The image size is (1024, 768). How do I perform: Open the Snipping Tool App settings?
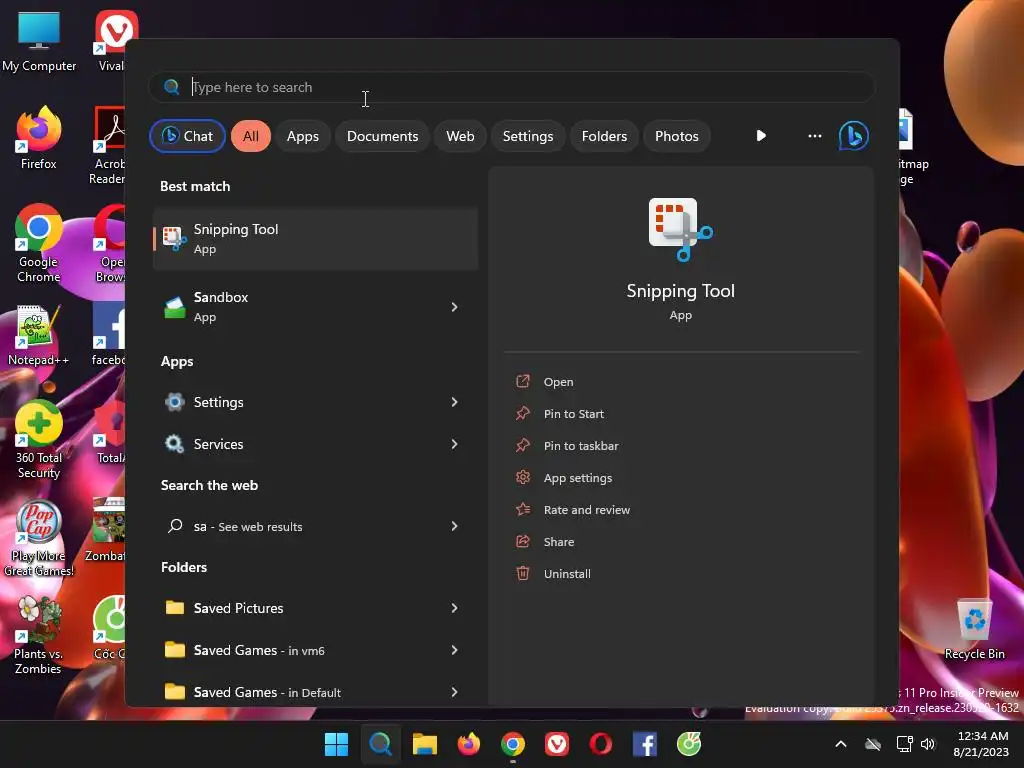point(577,478)
